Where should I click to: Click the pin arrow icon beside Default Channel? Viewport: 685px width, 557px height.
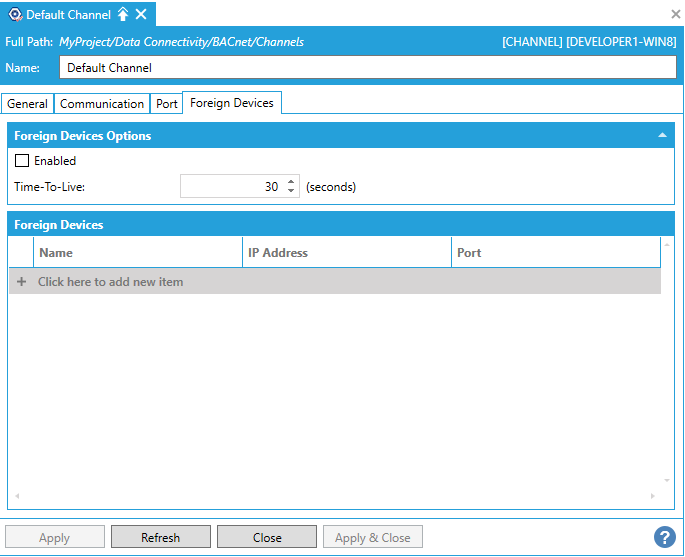click(x=123, y=14)
